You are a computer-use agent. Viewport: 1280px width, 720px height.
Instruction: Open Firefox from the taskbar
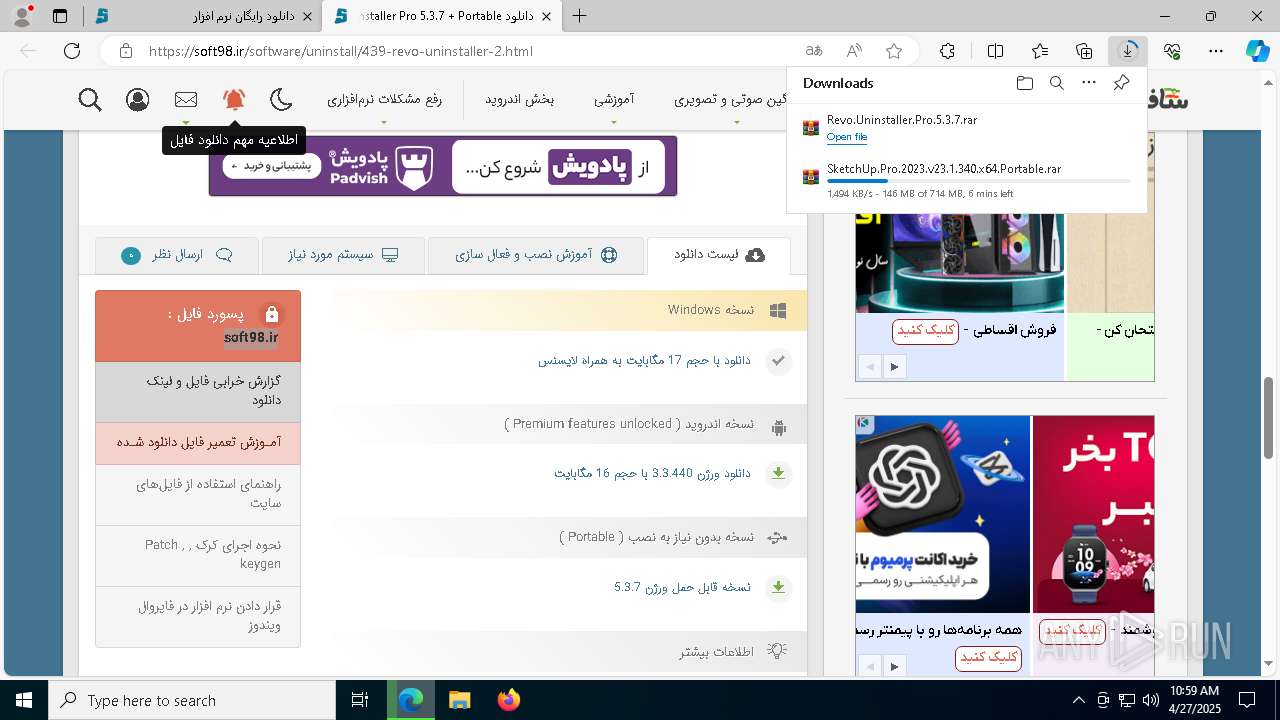pos(508,700)
